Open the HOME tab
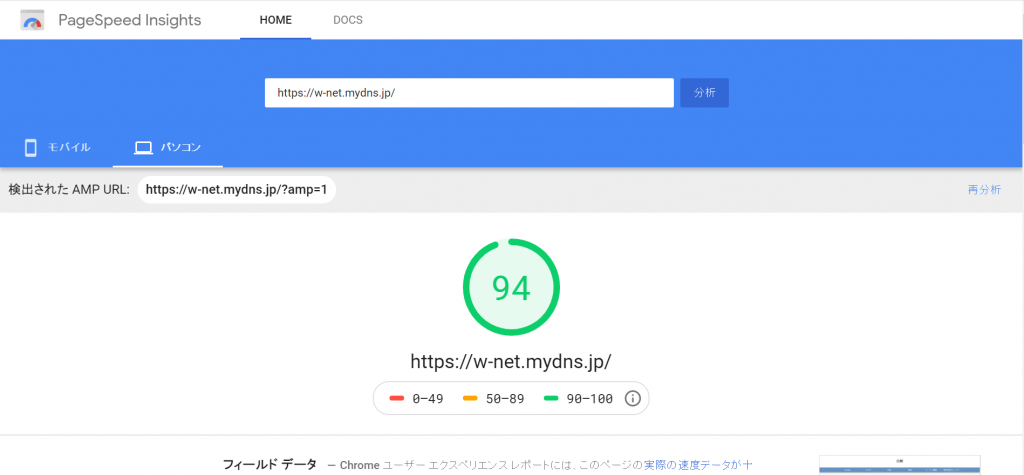 coord(276,20)
